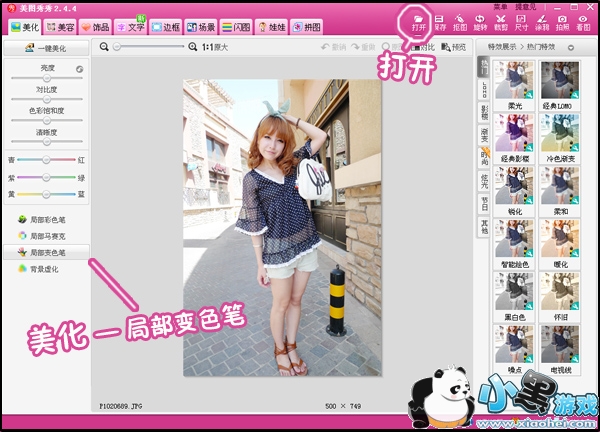
Task: Click the 亮度 brightness slider handle
Action: 47,78
